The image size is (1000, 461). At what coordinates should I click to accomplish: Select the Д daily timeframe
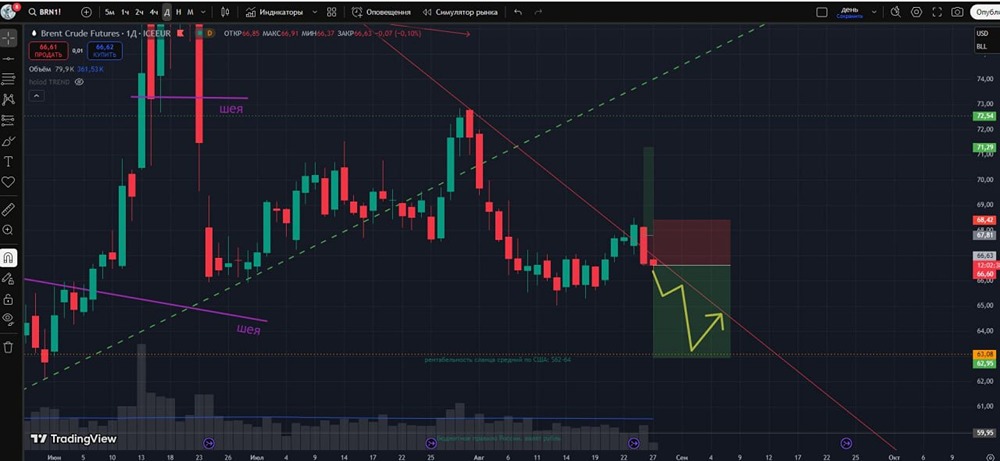pyautogui.click(x=166, y=12)
